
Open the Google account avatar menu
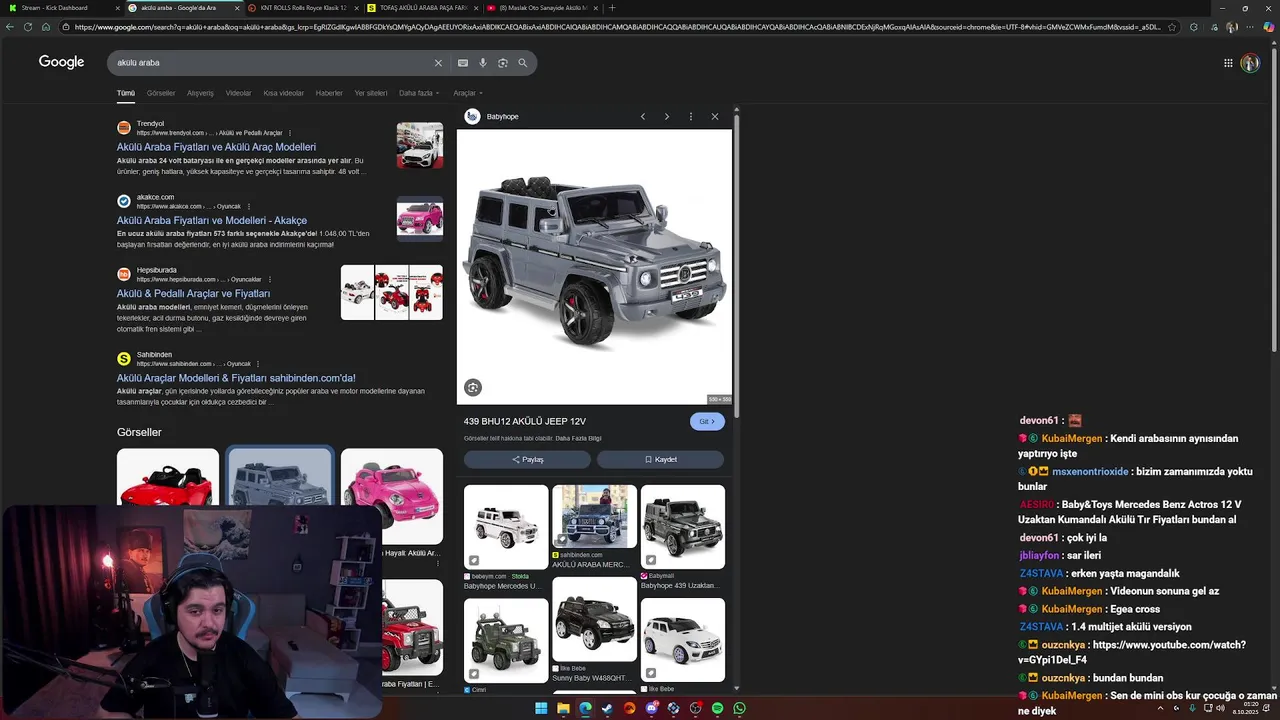coord(1250,63)
